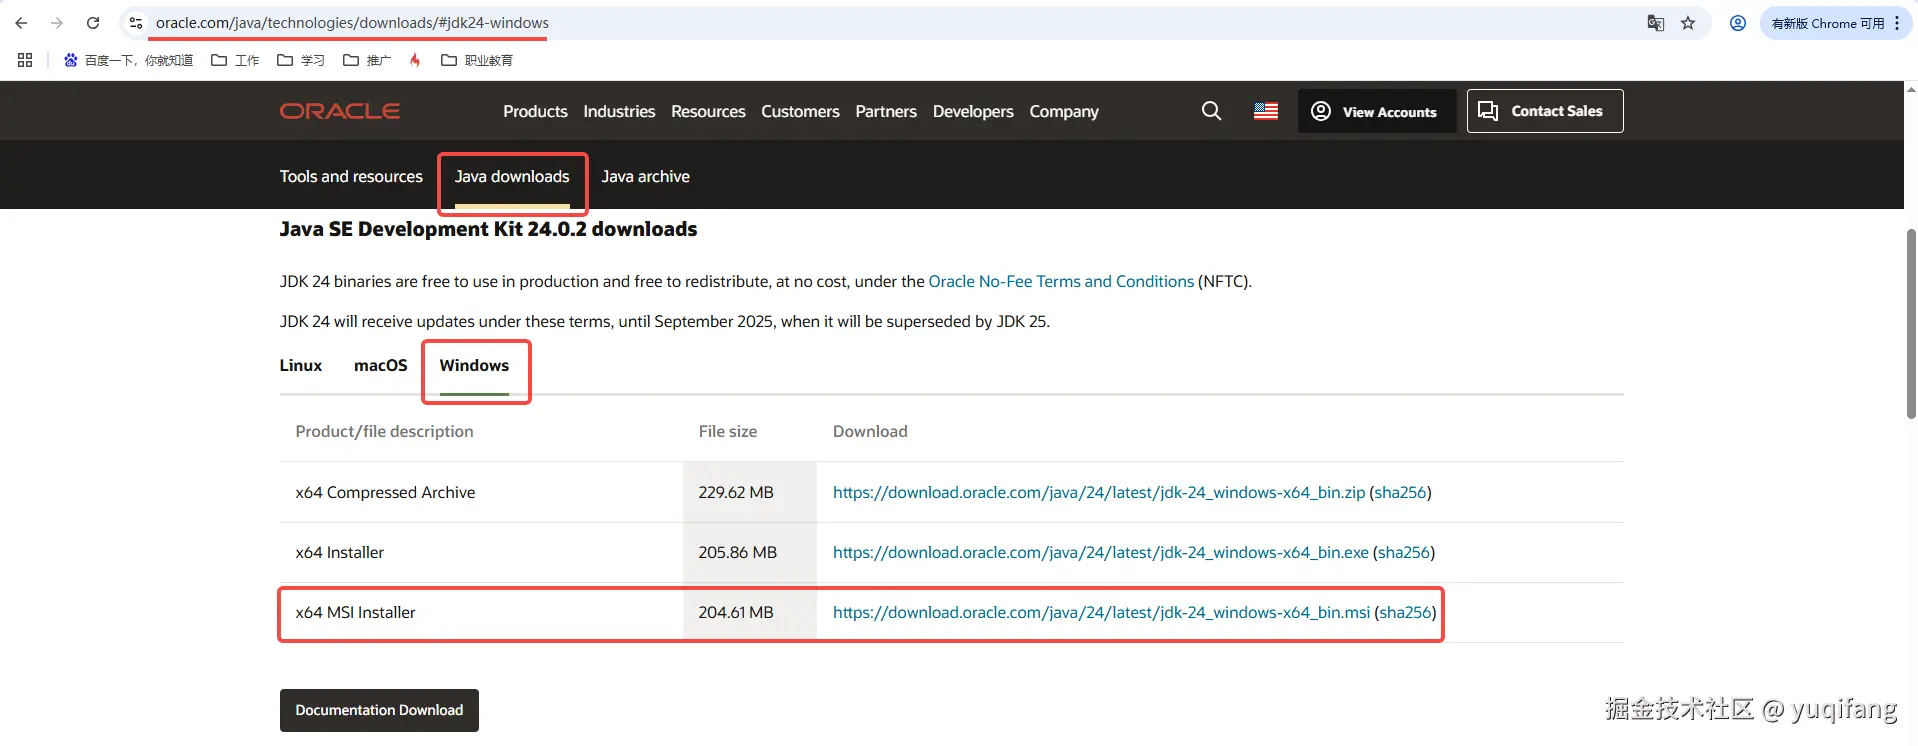The image size is (1918, 746).
Task: Open the 学习 bookmark folder
Action: coord(301,60)
